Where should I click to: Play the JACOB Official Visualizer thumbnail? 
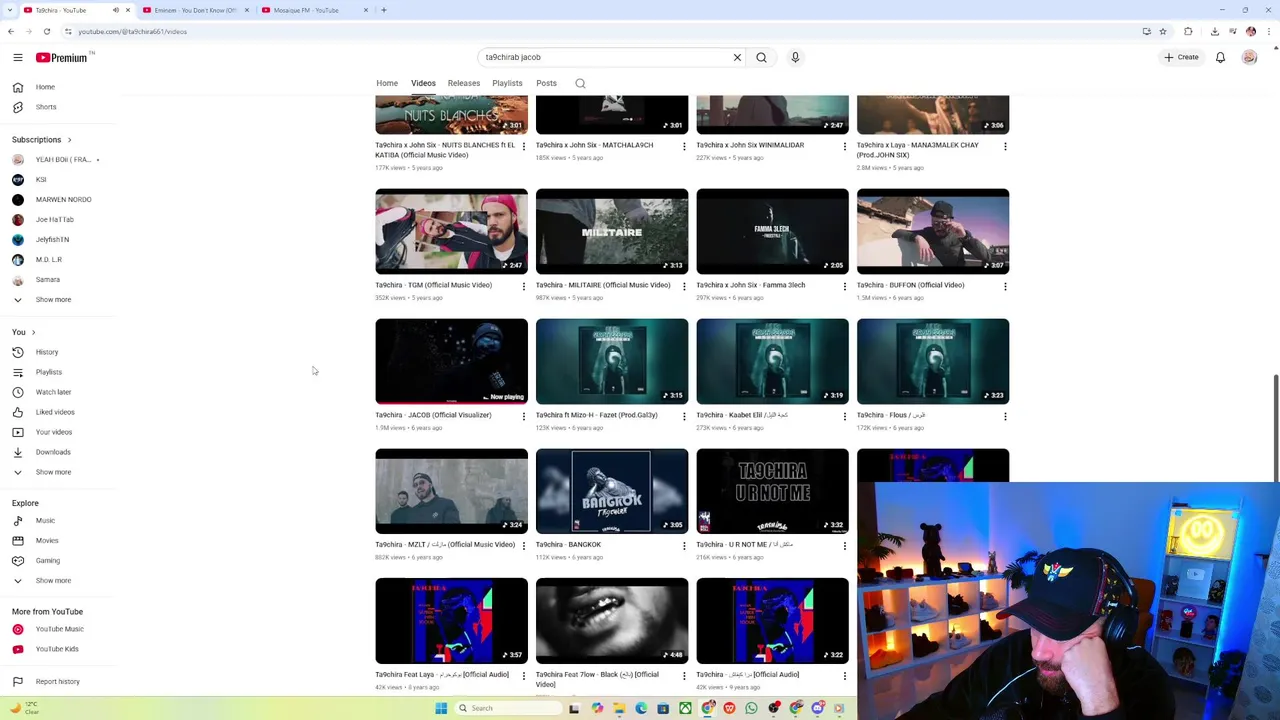pos(451,361)
